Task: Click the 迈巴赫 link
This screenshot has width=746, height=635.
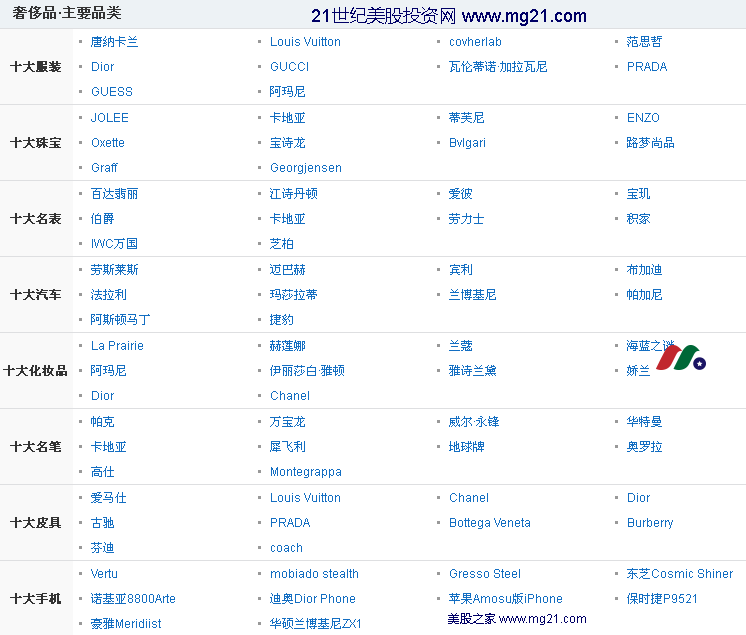Action: 287,270
